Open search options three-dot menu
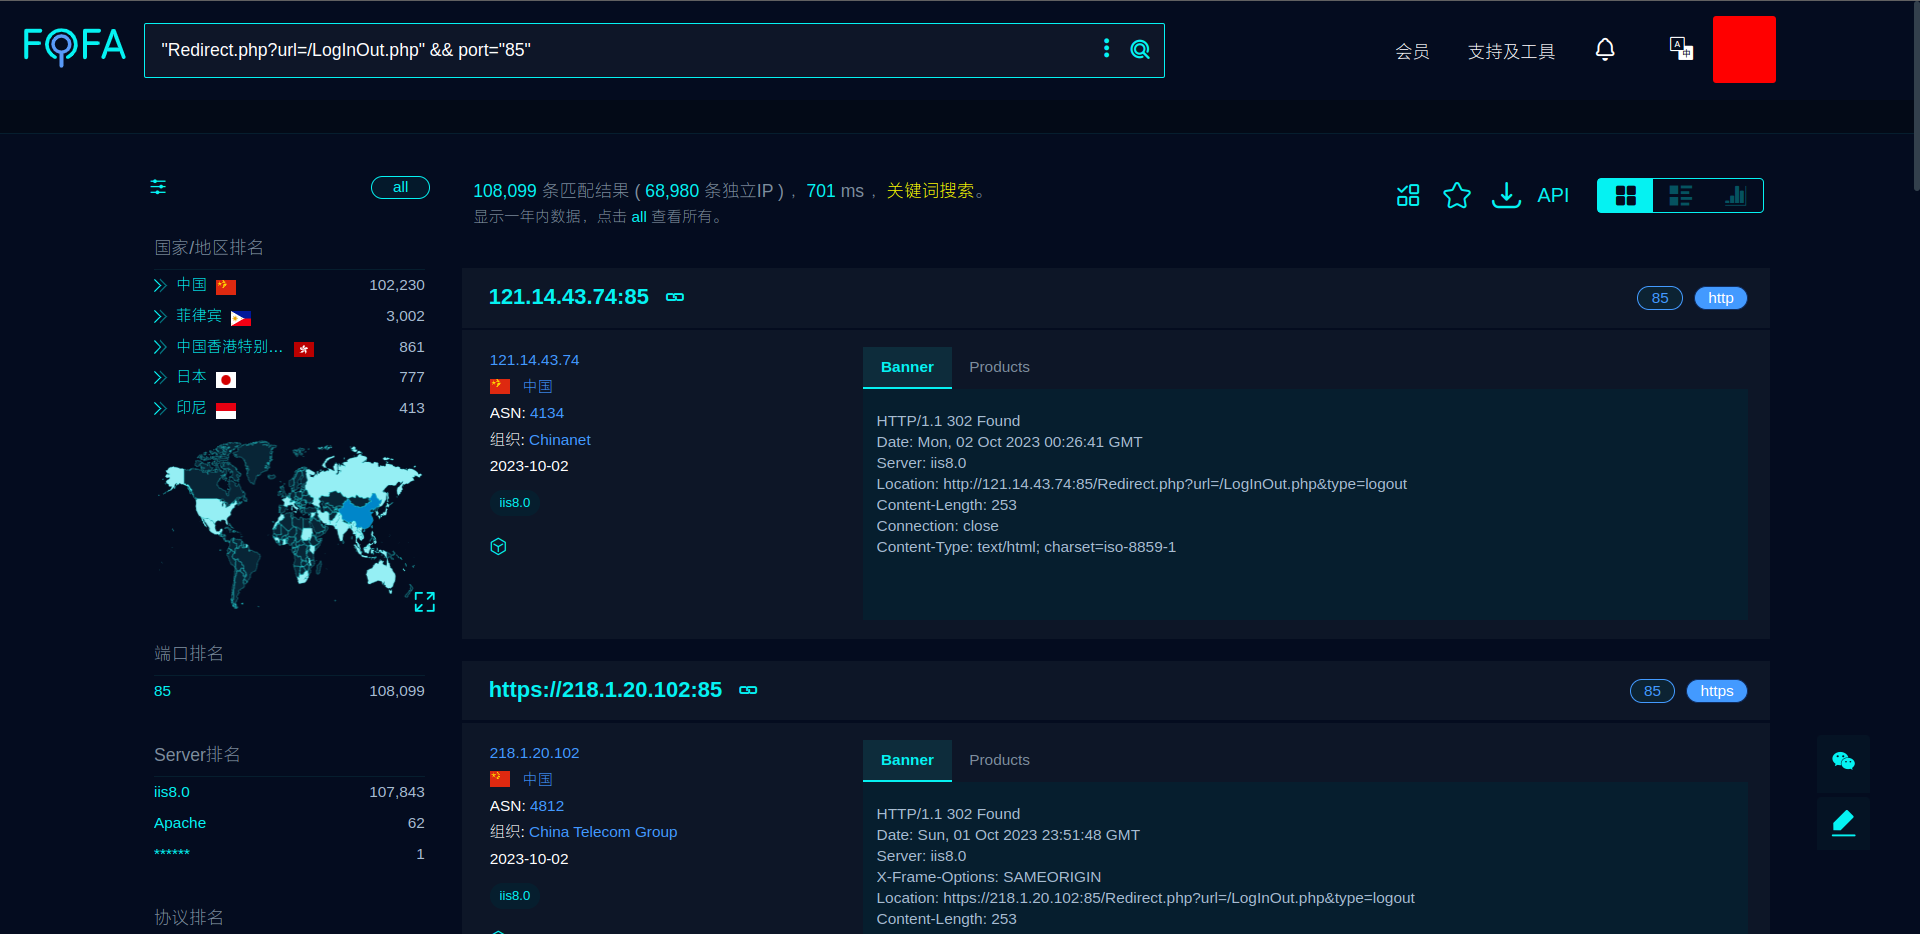This screenshot has width=1920, height=934. click(1106, 48)
